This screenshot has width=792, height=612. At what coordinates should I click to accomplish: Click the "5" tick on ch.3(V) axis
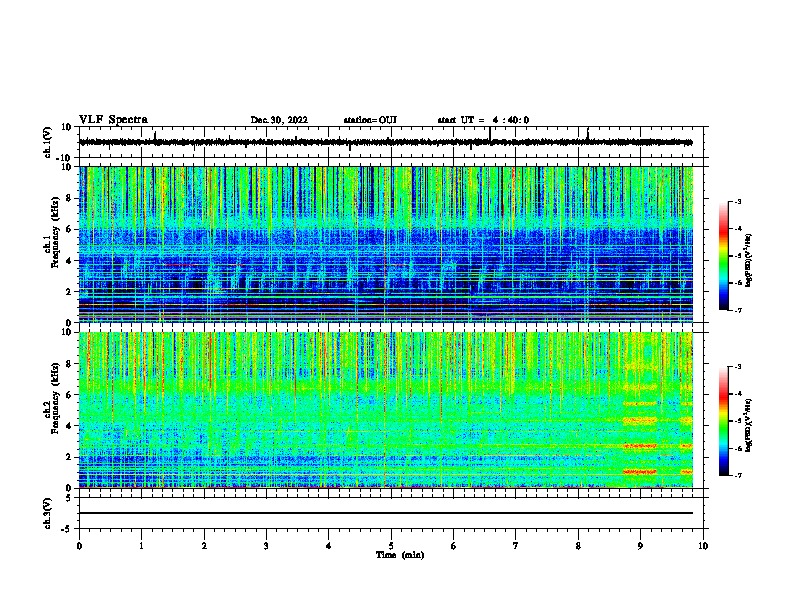(69, 498)
